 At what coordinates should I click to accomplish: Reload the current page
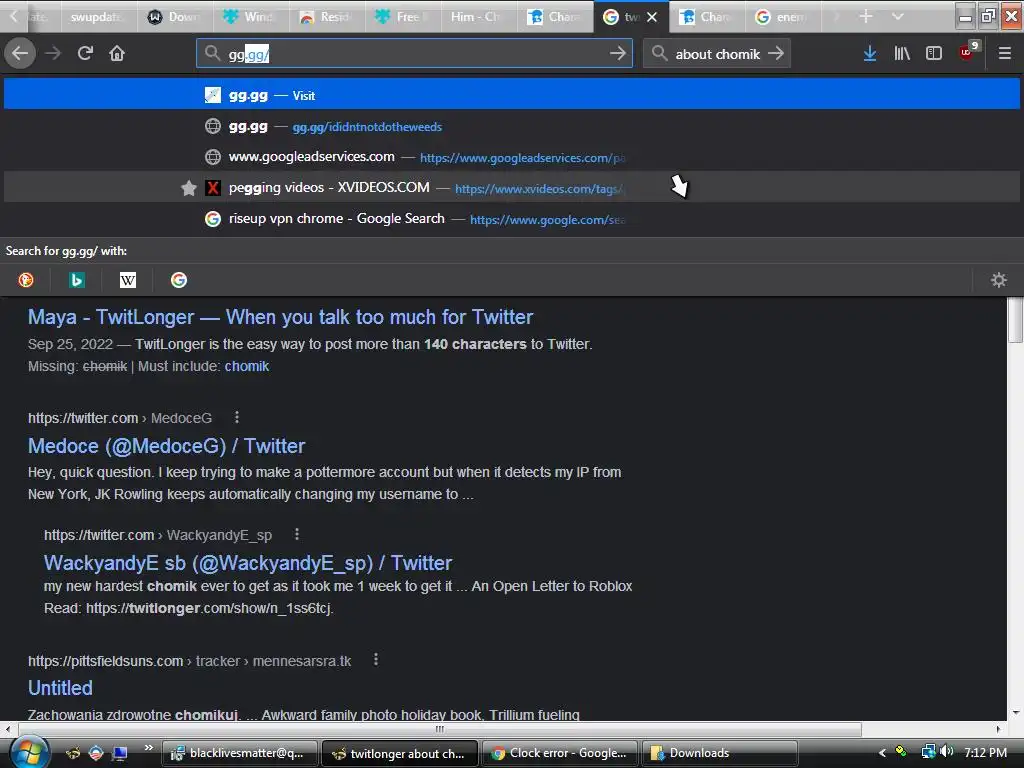85,54
